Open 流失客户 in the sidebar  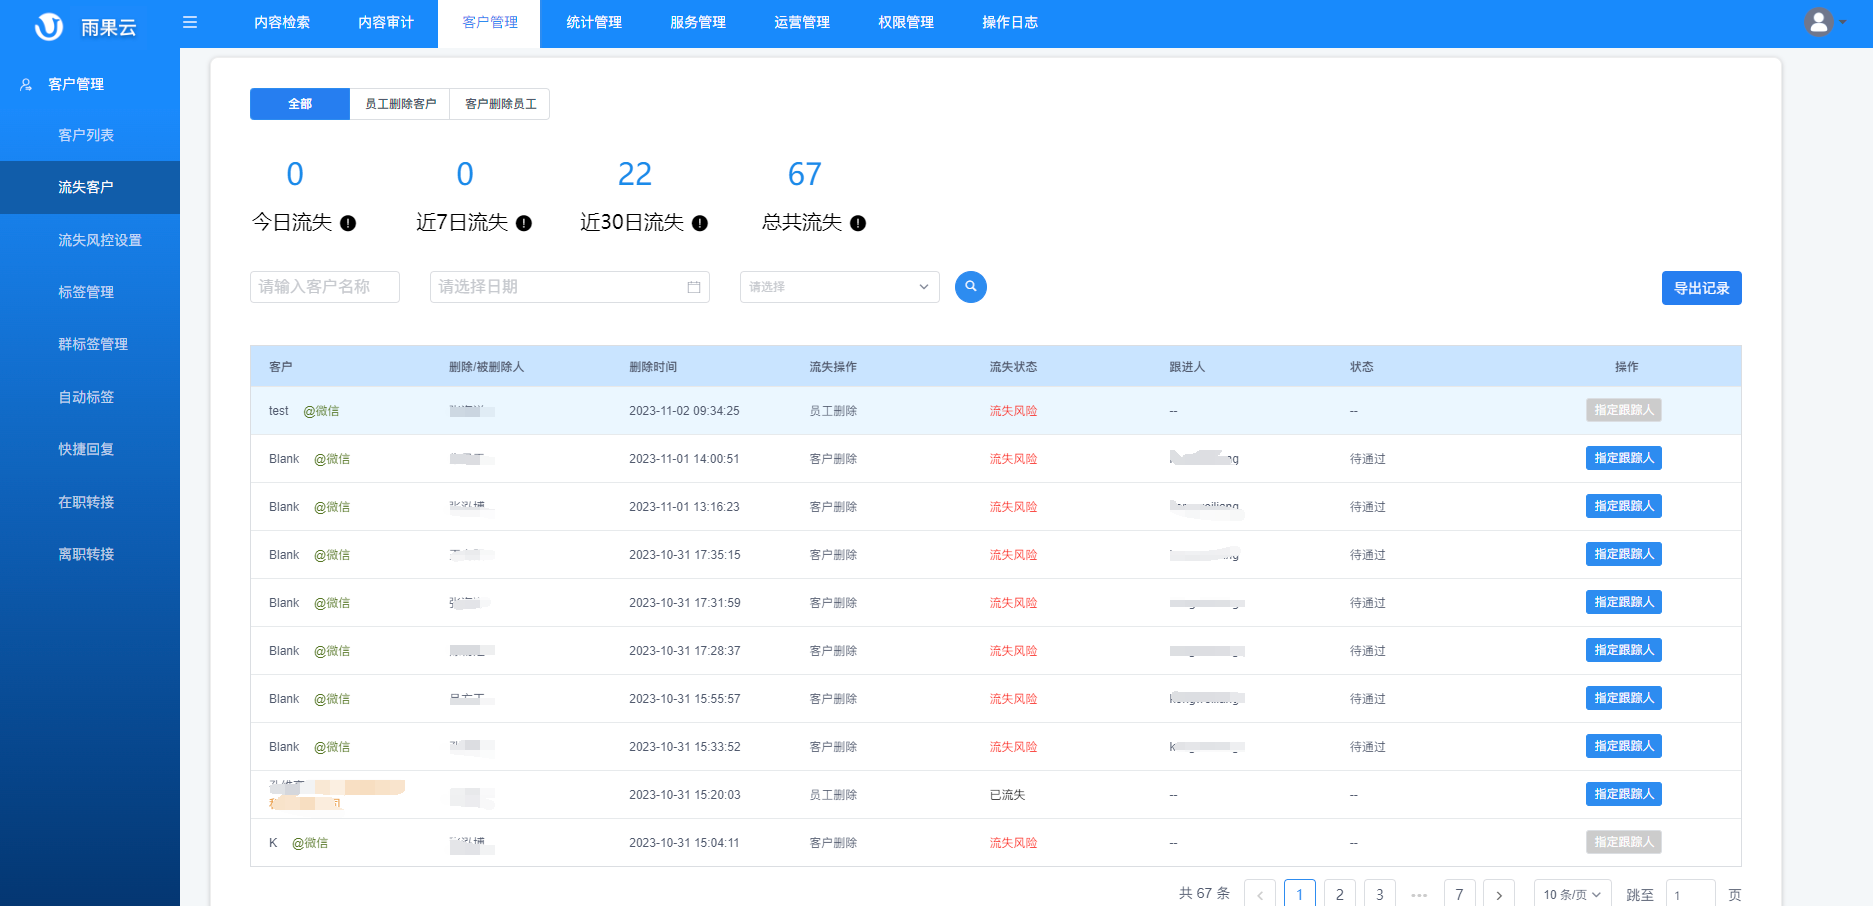click(90, 187)
